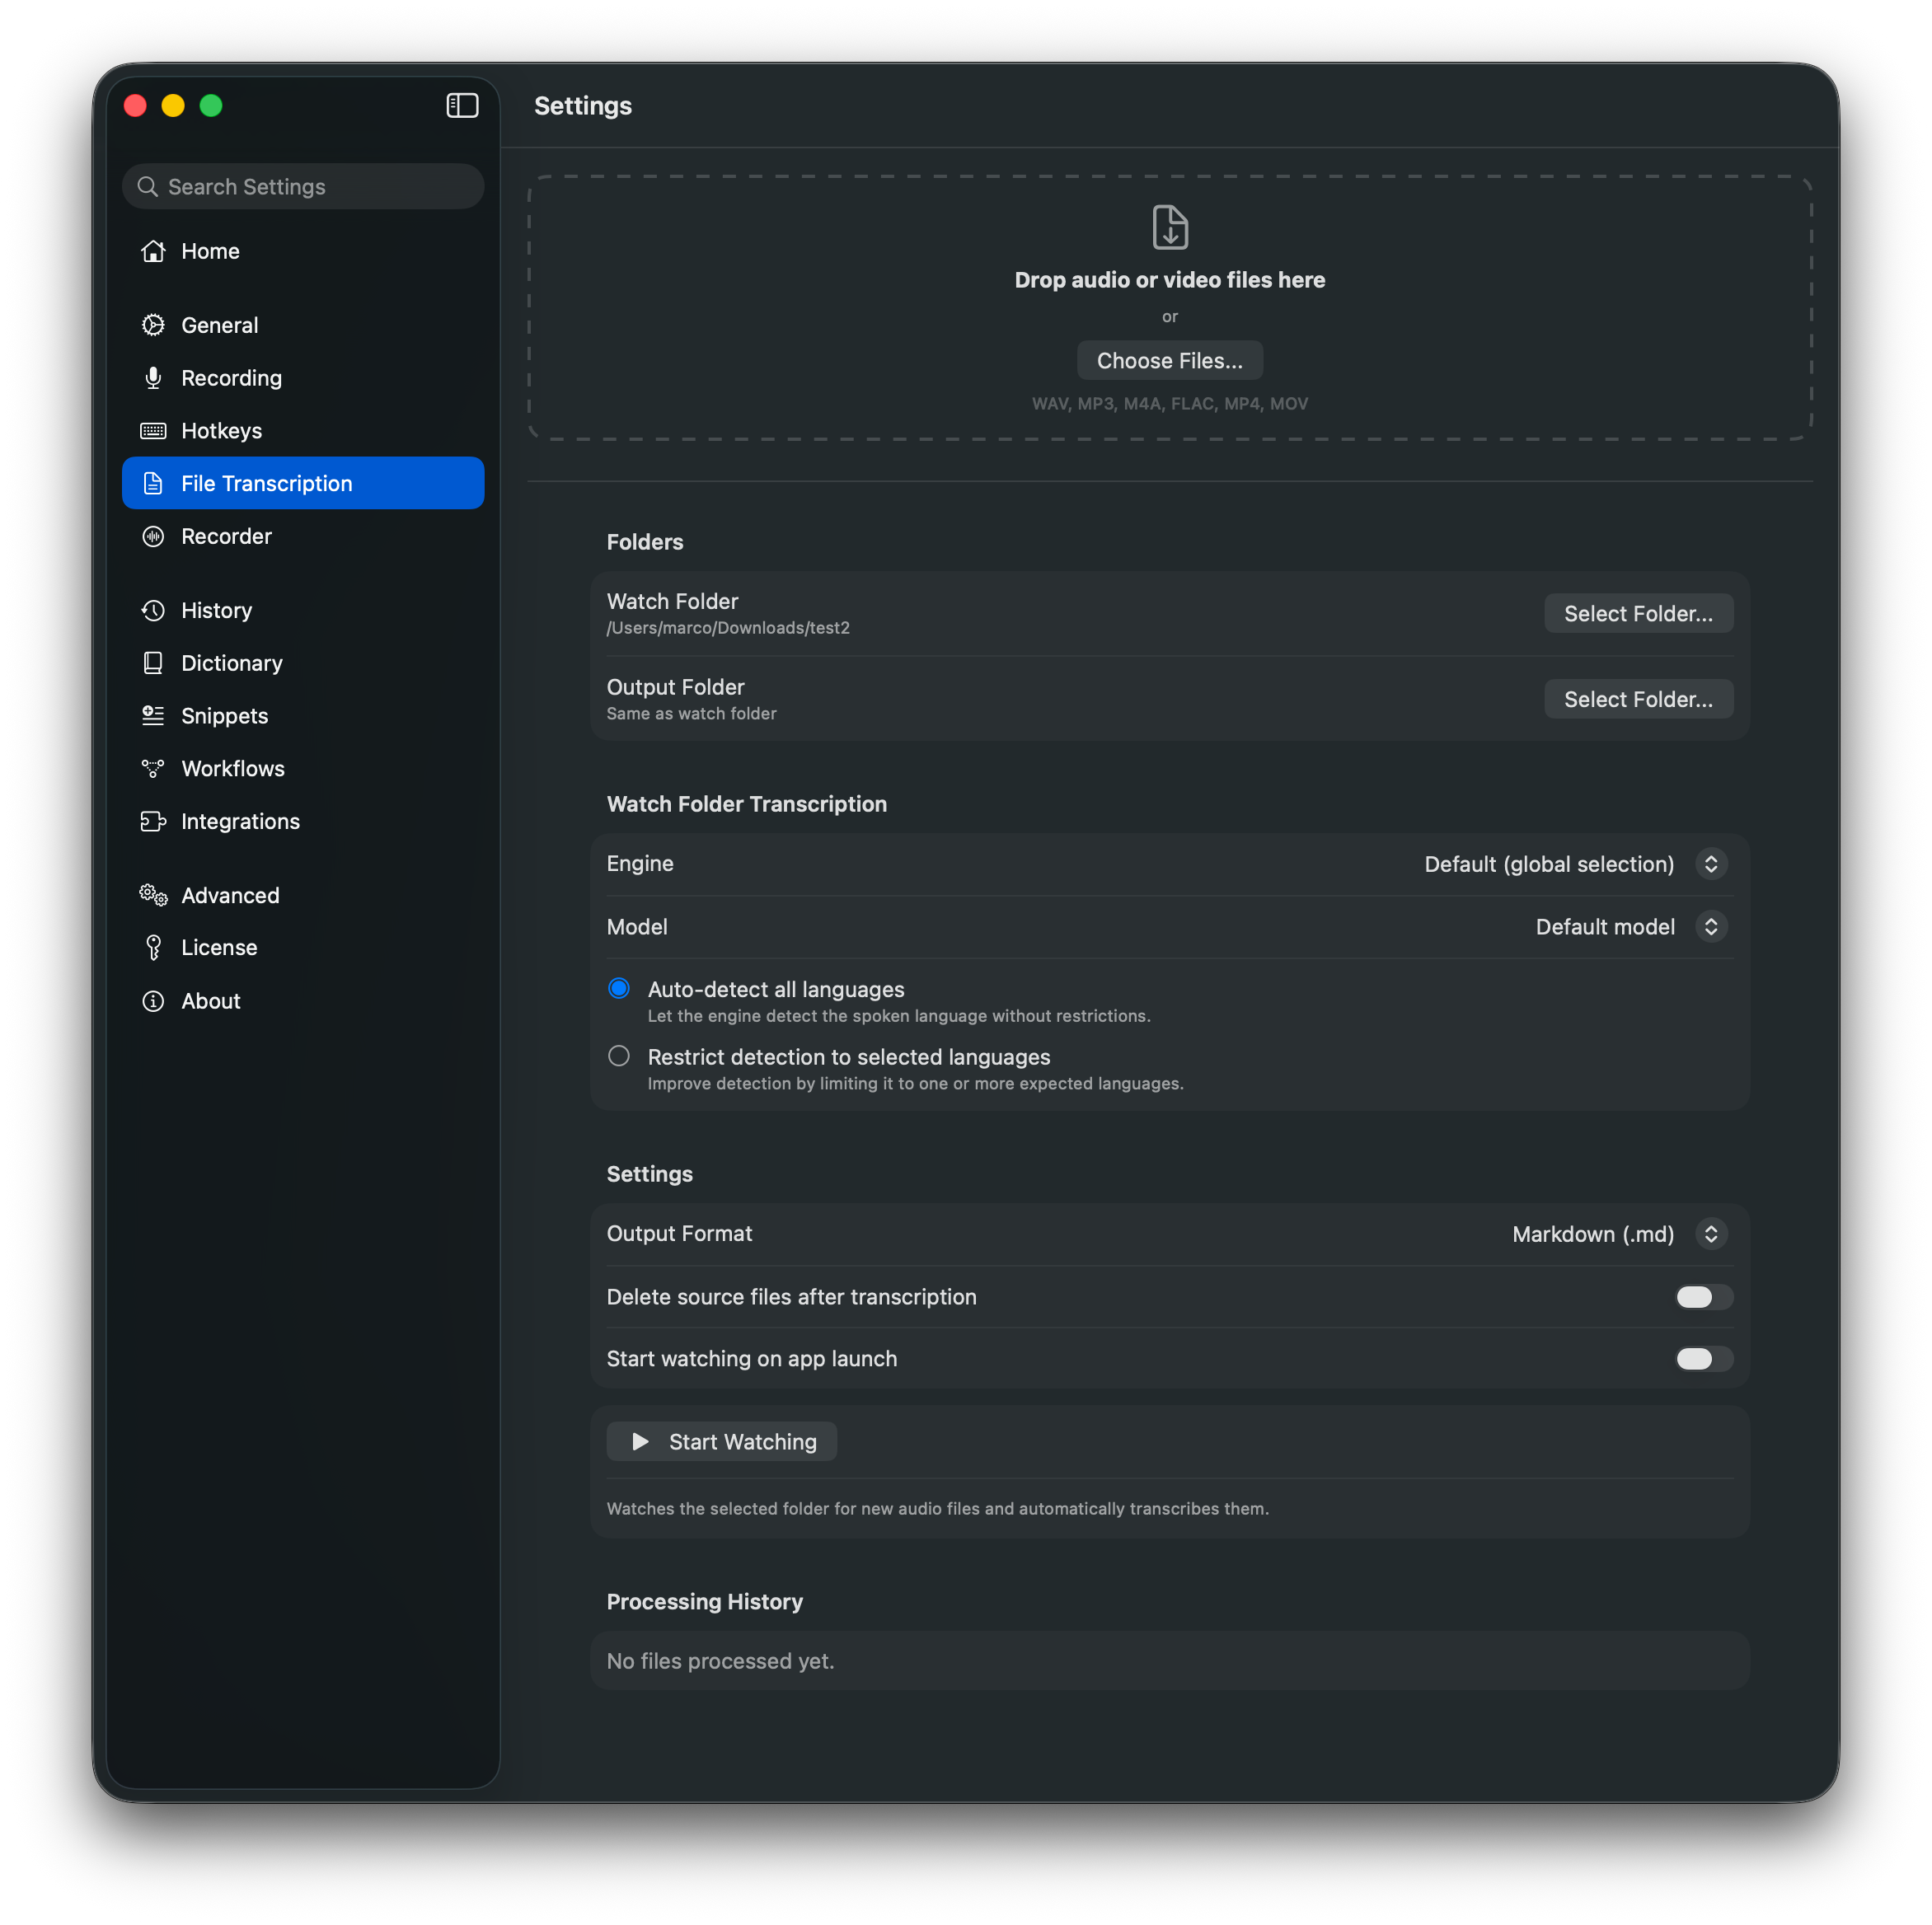Click the green full-screen window button
The width and height of the screenshot is (1932, 1925).
point(211,105)
